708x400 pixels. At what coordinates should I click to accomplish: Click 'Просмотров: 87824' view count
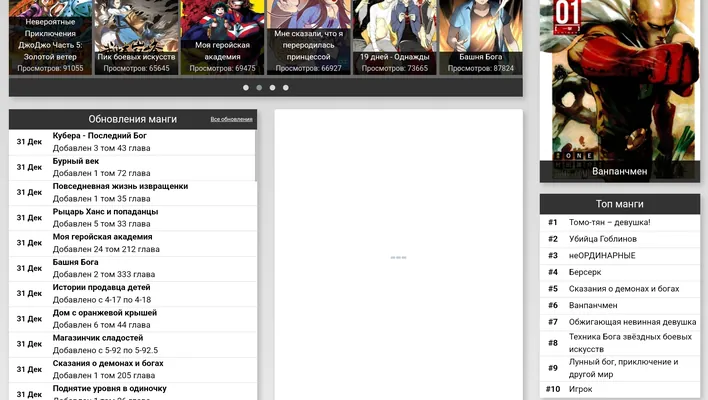tap(481, 68)
